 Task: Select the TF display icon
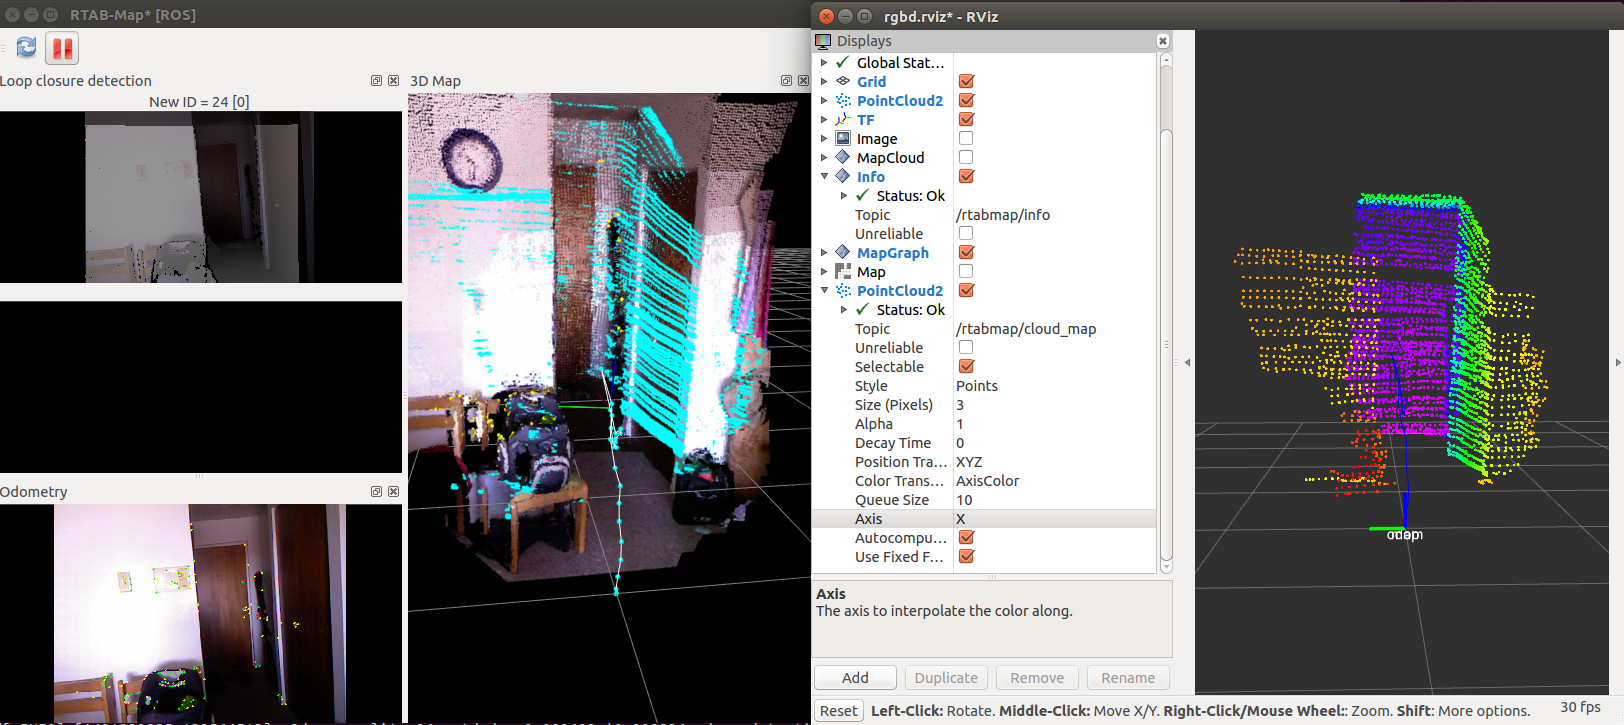tap(843, 120)
